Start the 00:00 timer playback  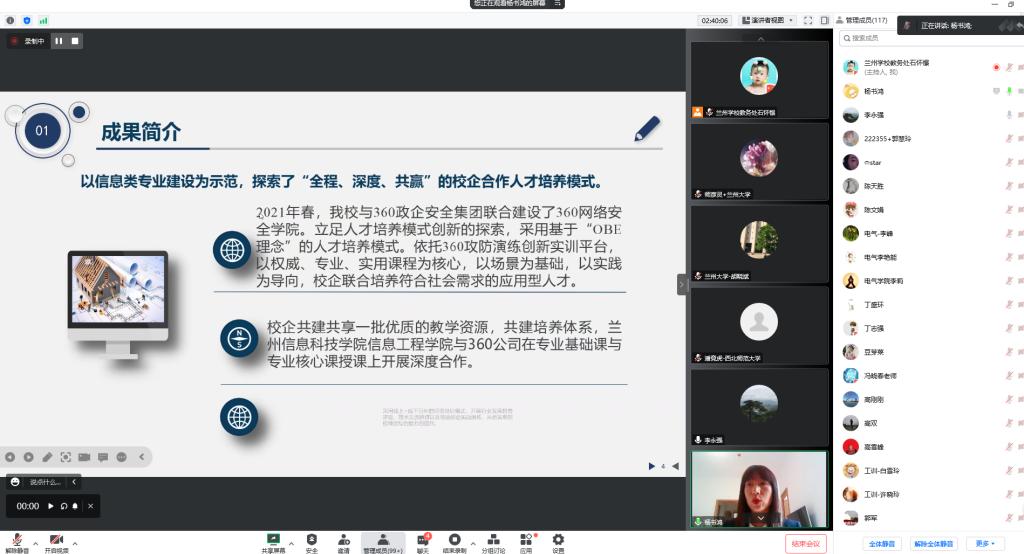(x=51, y=506)
